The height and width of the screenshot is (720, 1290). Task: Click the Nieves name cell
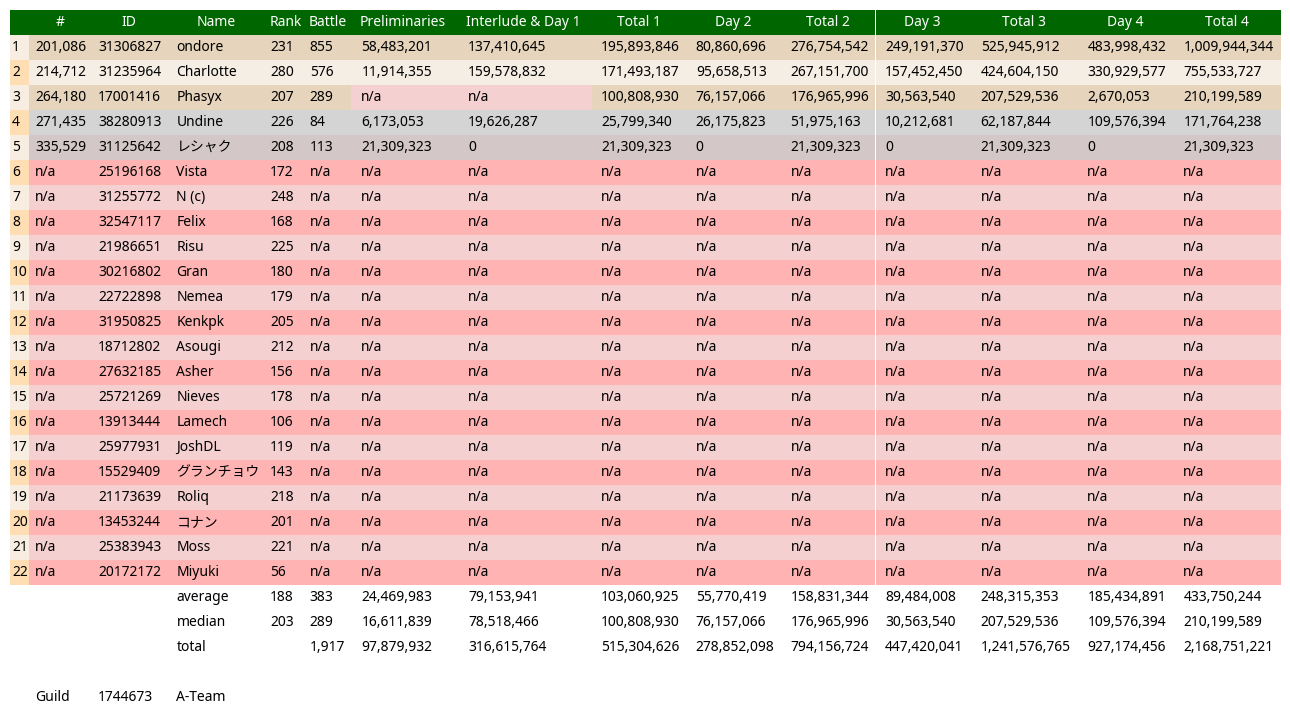198,396
